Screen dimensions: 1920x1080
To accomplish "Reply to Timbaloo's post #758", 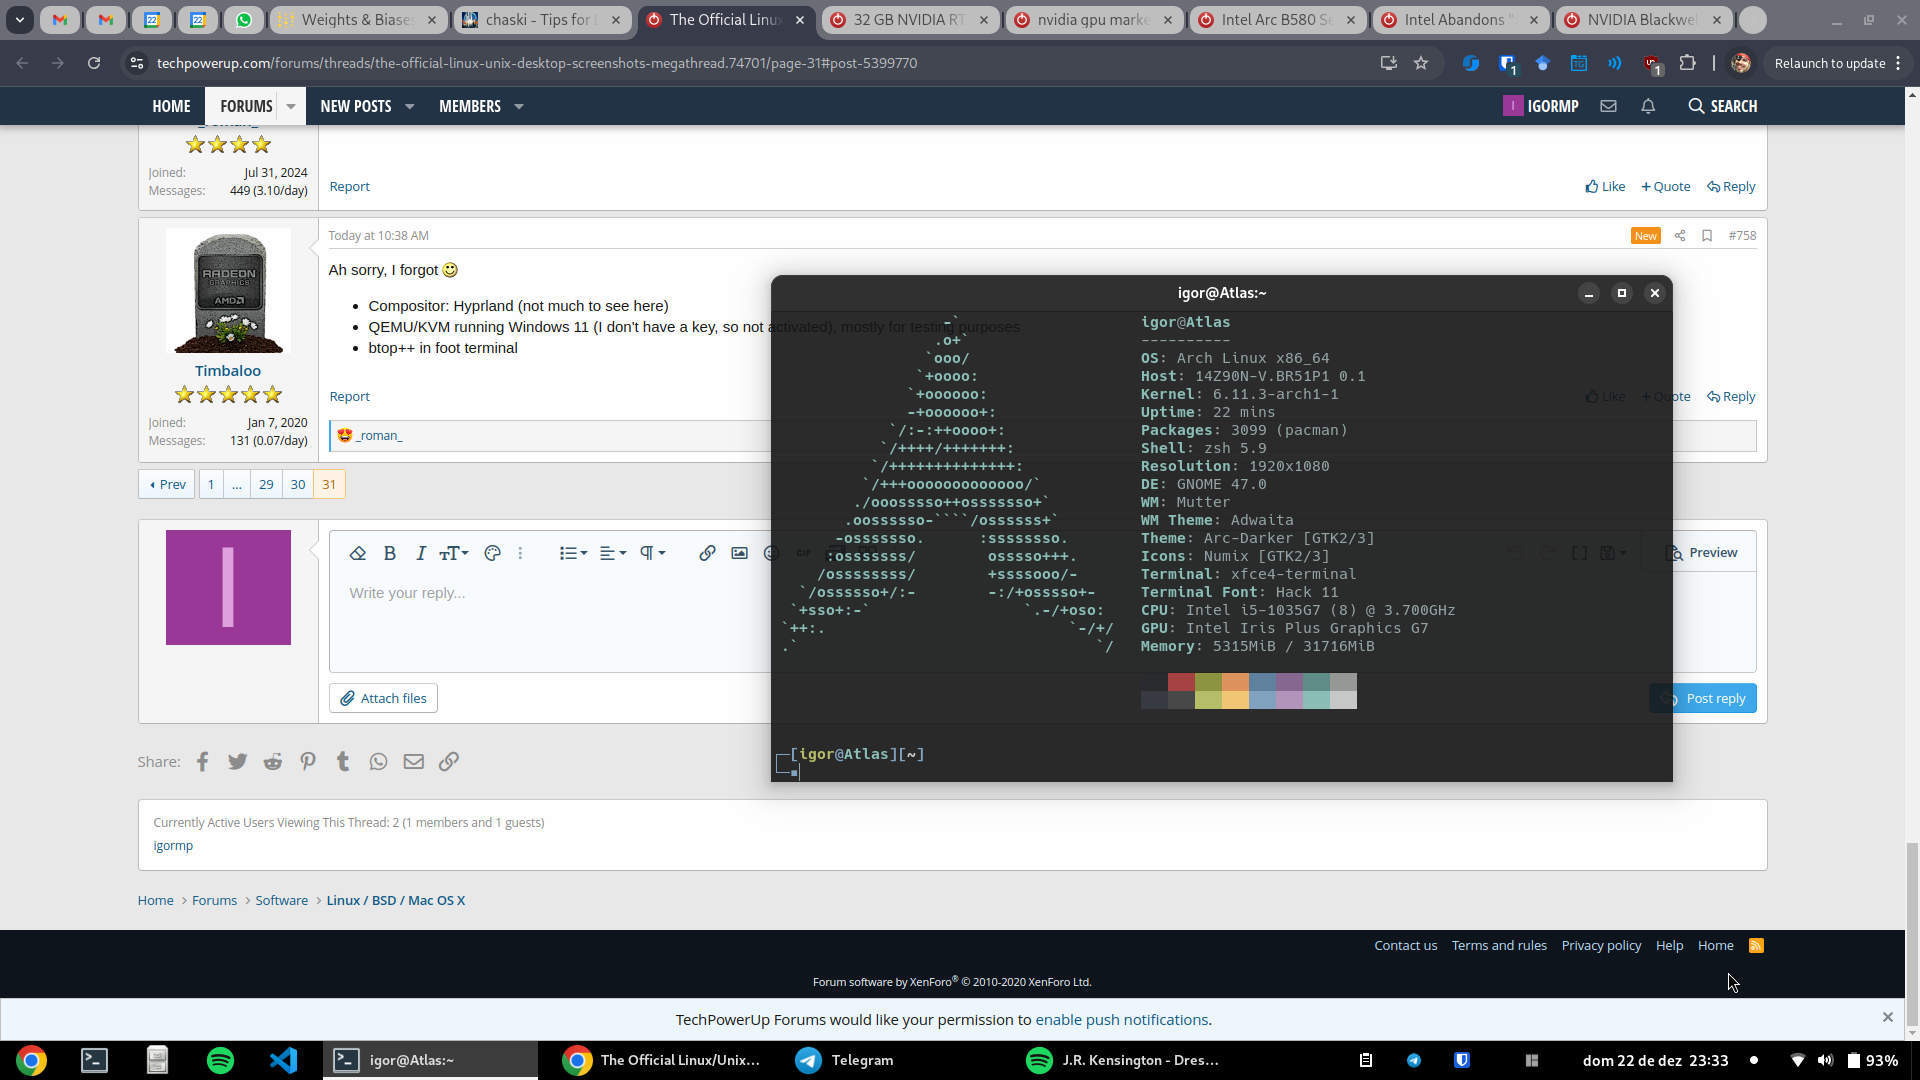I will tap(1731, 397).
